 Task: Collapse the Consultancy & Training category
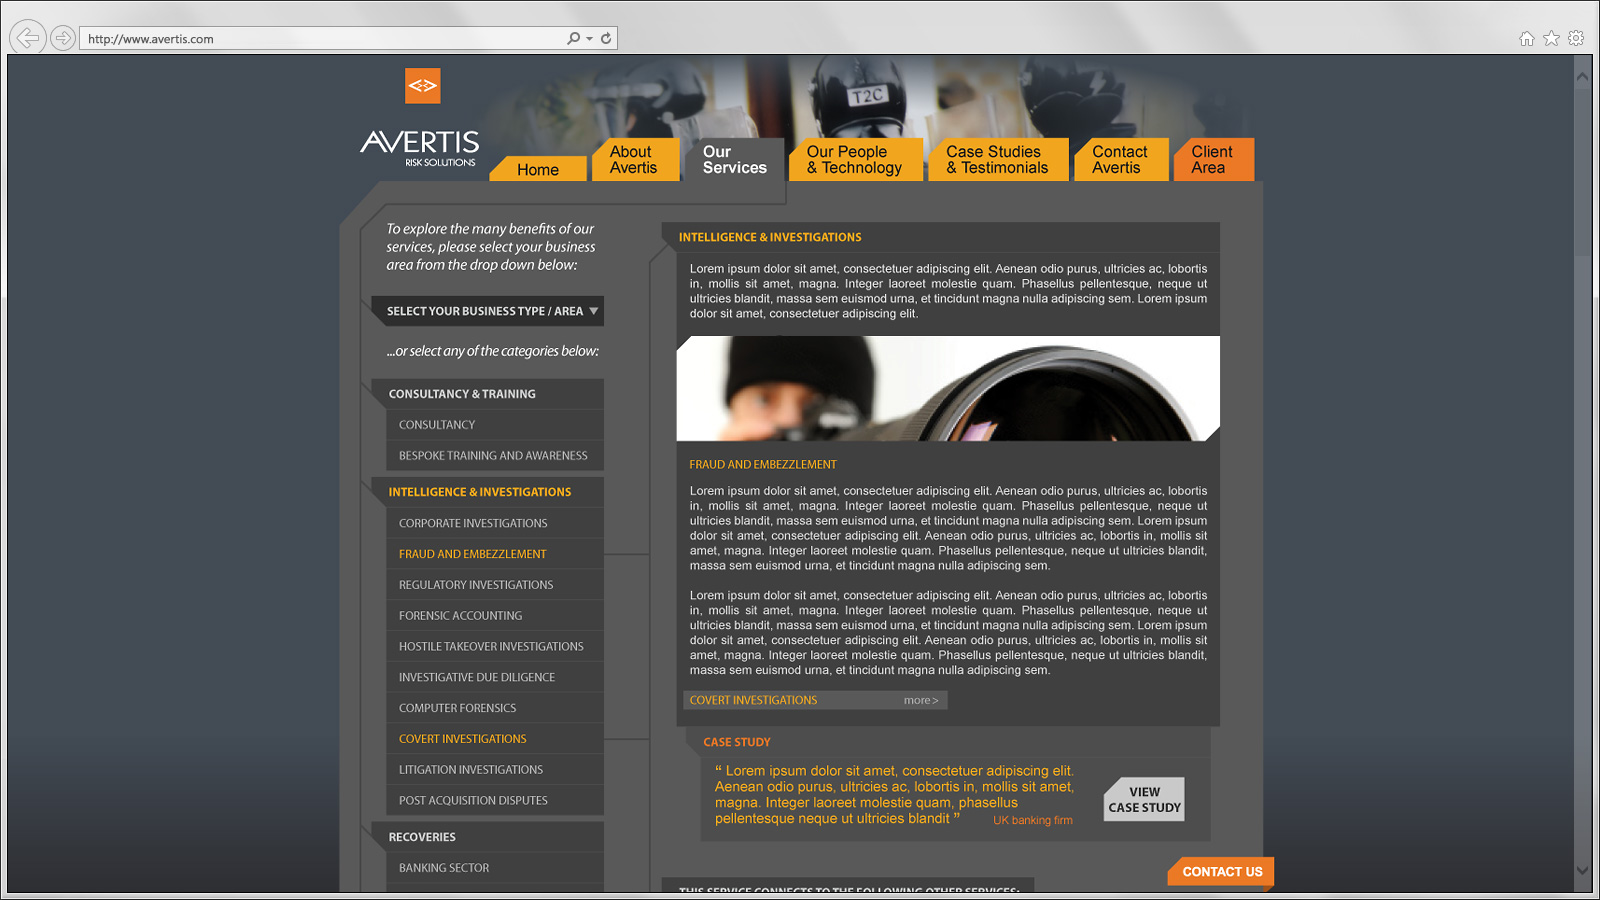(462, 394)
